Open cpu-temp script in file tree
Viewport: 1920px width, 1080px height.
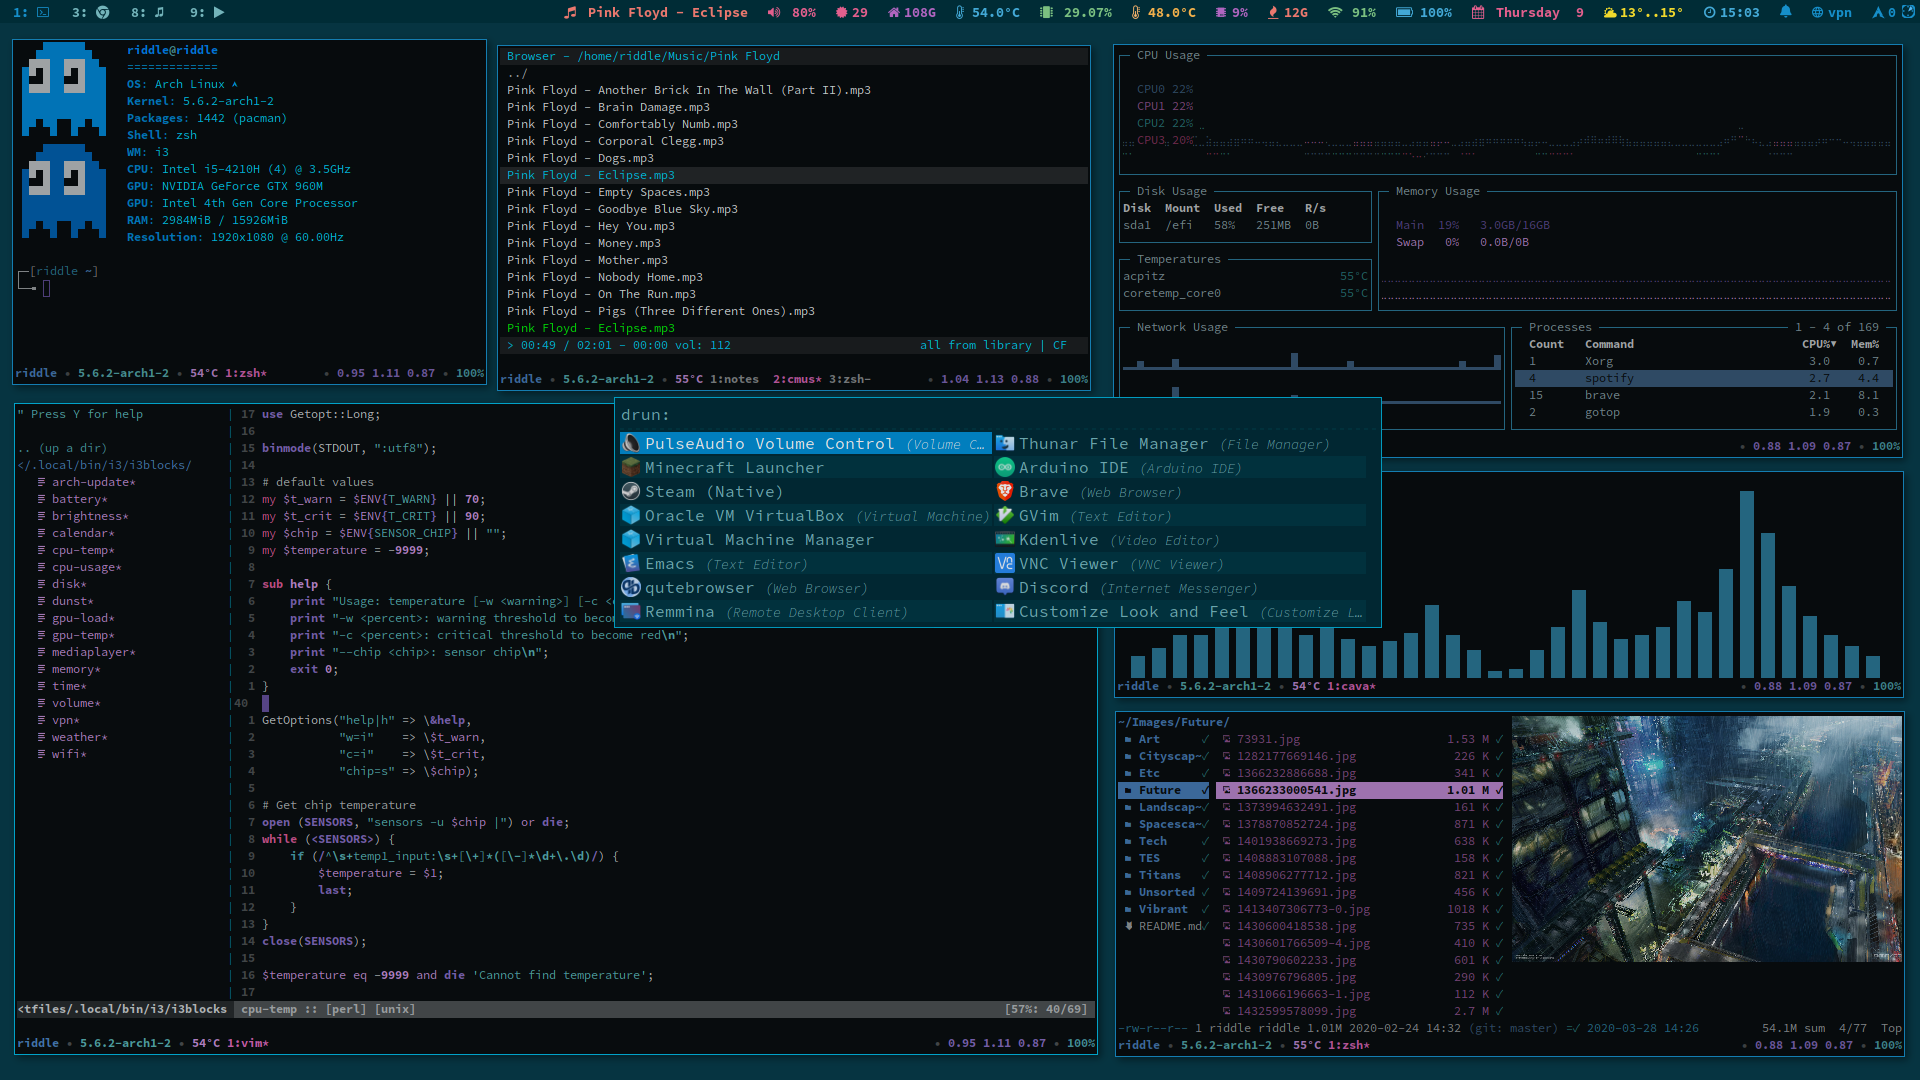click(x=82, y=551)
